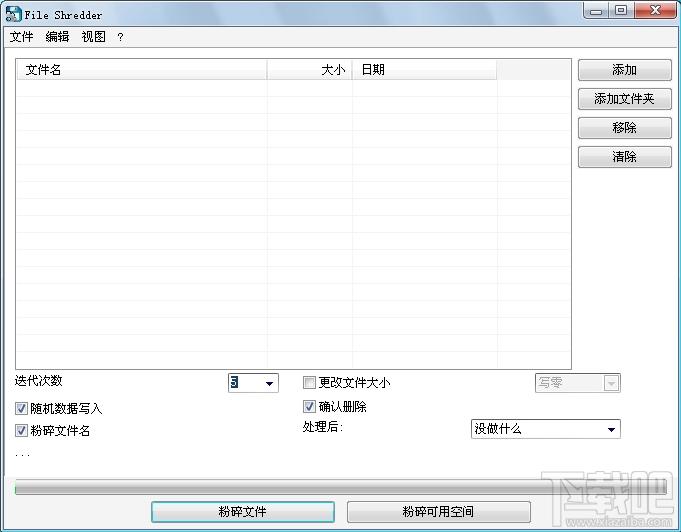Click the 清除 button
Screen dimensions: 681x532
point(625,157)
